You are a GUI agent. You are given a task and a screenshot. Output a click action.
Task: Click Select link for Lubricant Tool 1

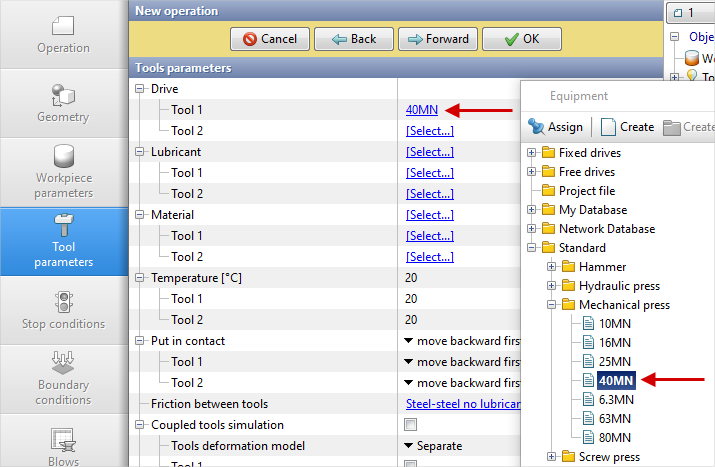[429, 173]
